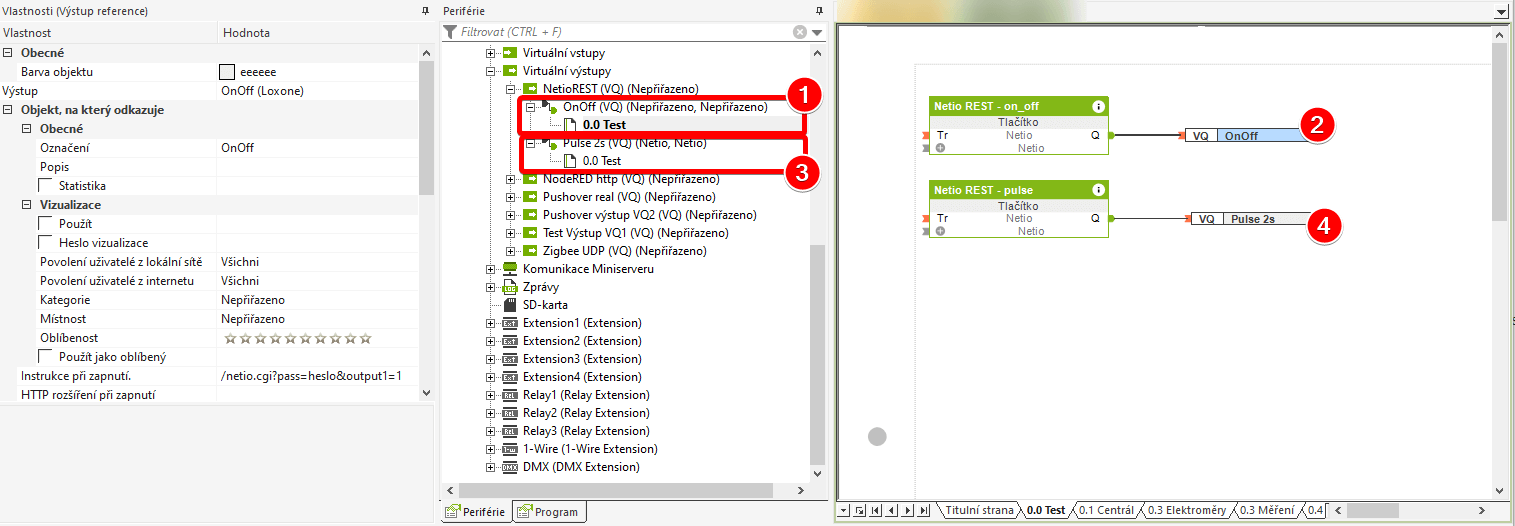Click the Relay3 extension icon

[510, 431]
